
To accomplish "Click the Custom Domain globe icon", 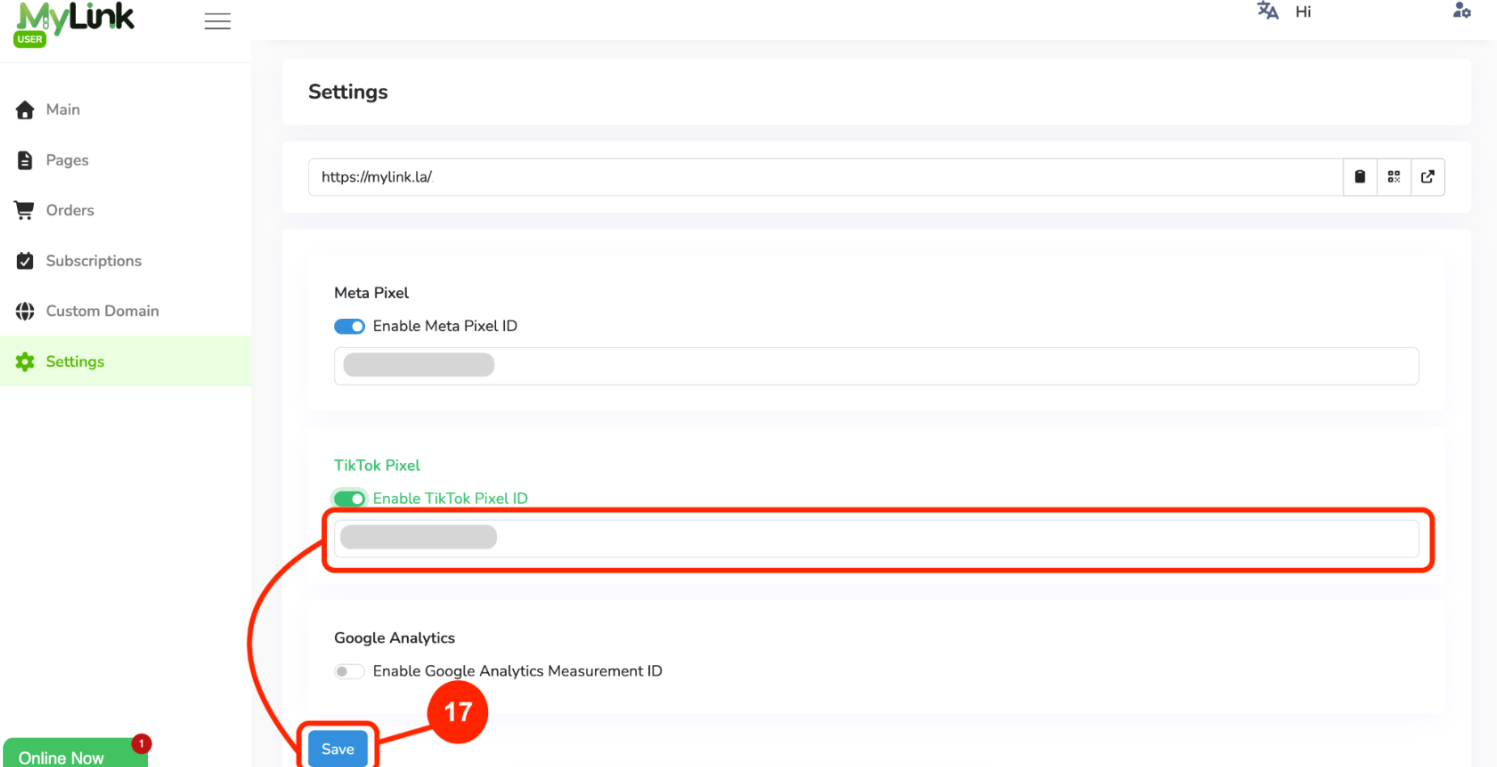I will pos(25,311).
